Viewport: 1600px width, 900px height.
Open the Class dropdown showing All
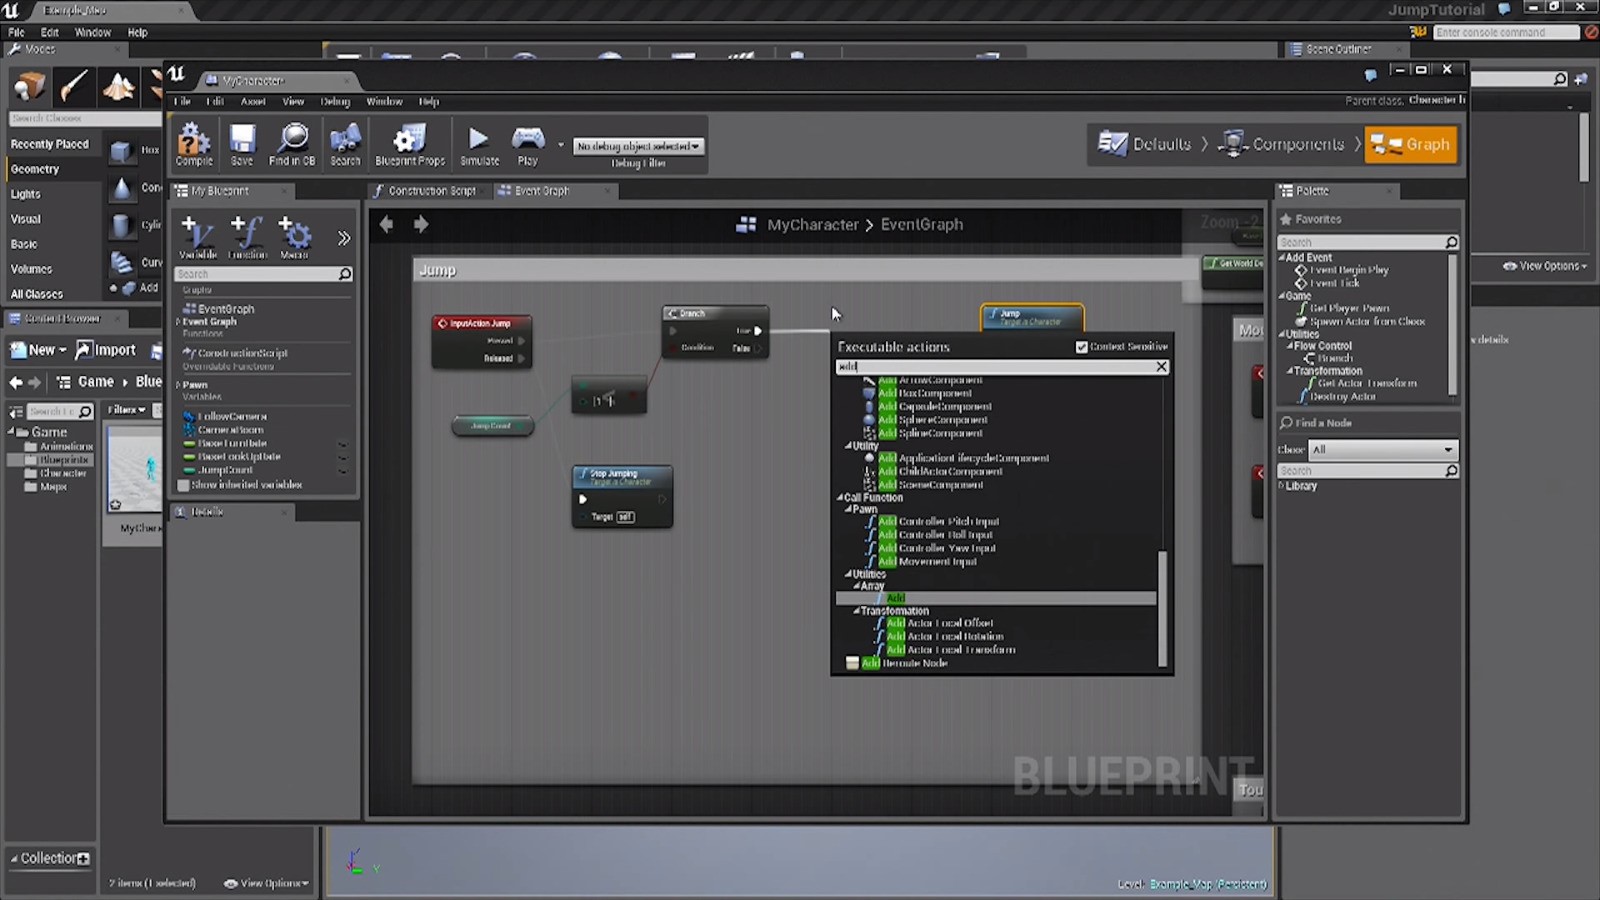pos(1382,450)
